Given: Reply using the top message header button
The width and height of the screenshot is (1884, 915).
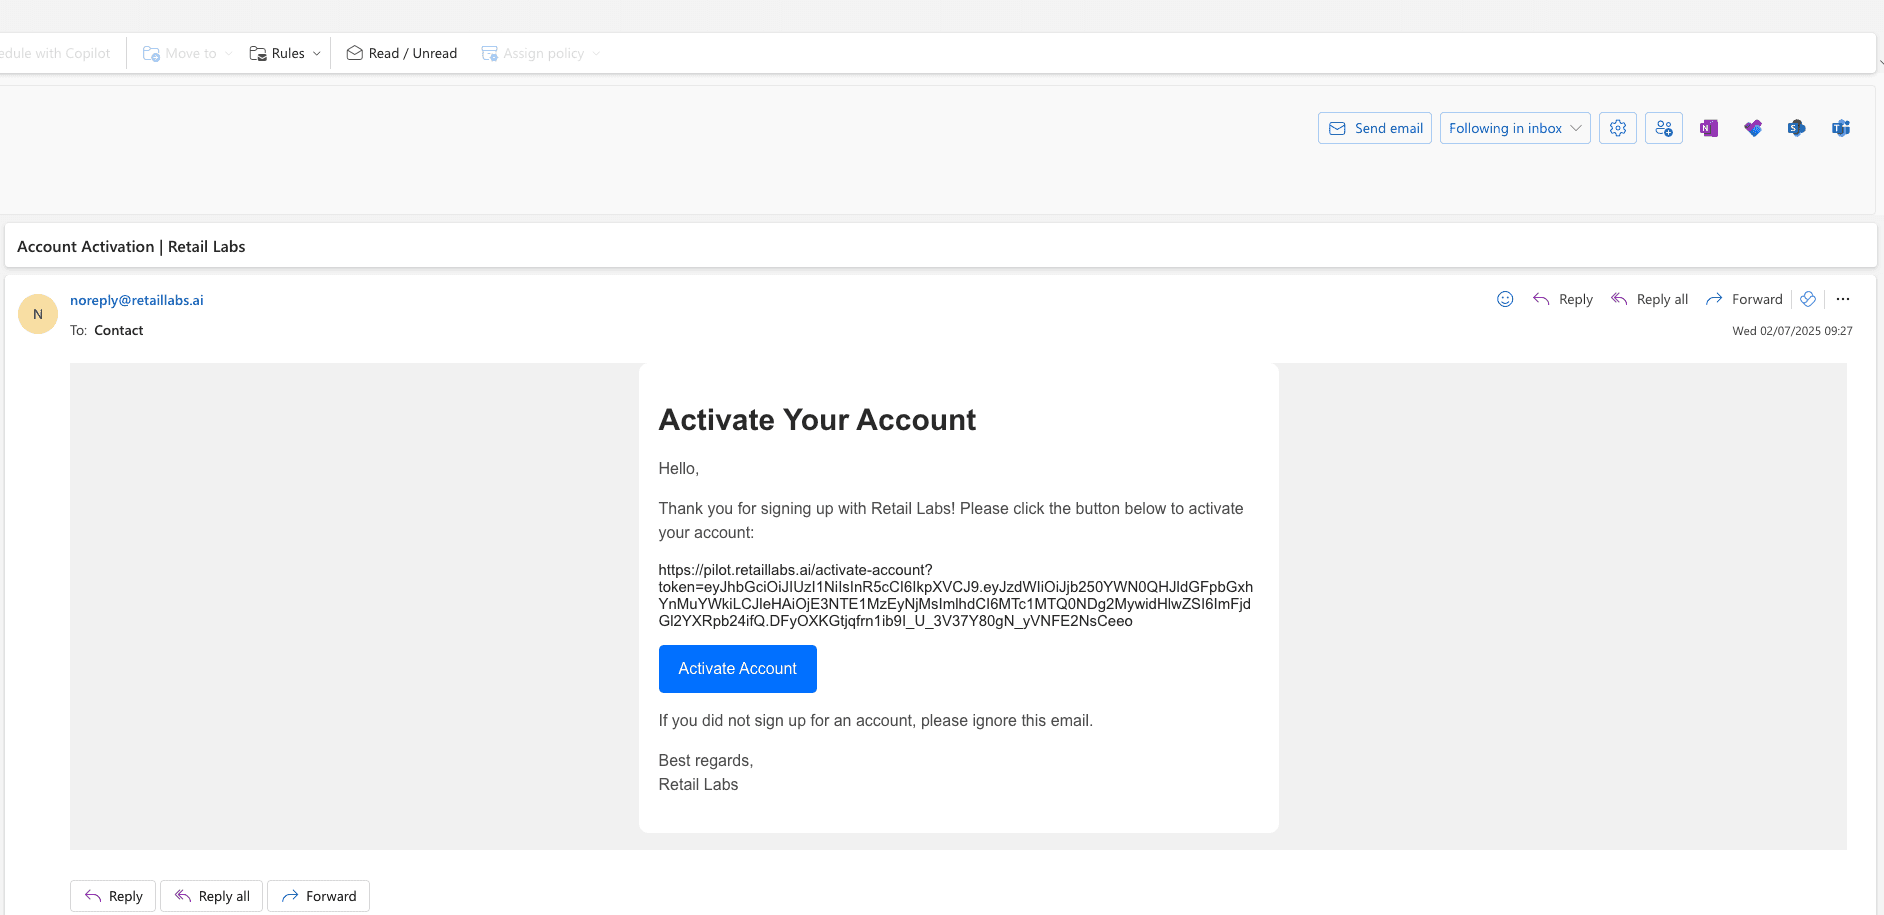Looking at the screenshot, I should 1563,299.
